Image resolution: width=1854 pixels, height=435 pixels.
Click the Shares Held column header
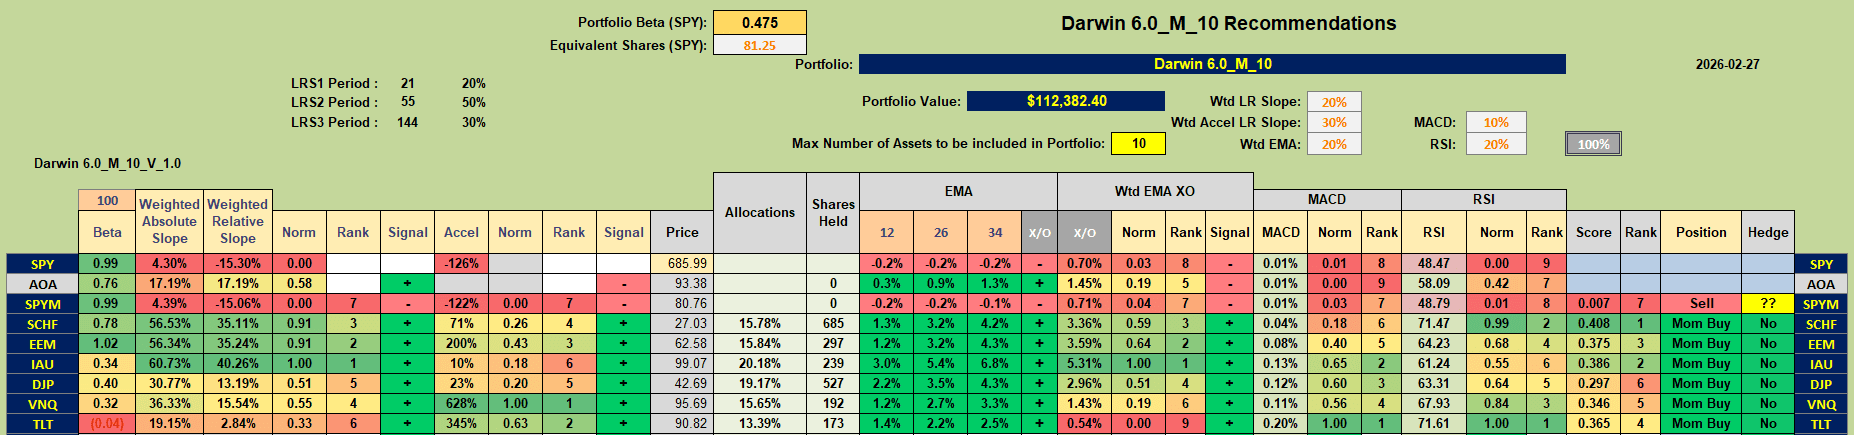(x=833, y=213)
